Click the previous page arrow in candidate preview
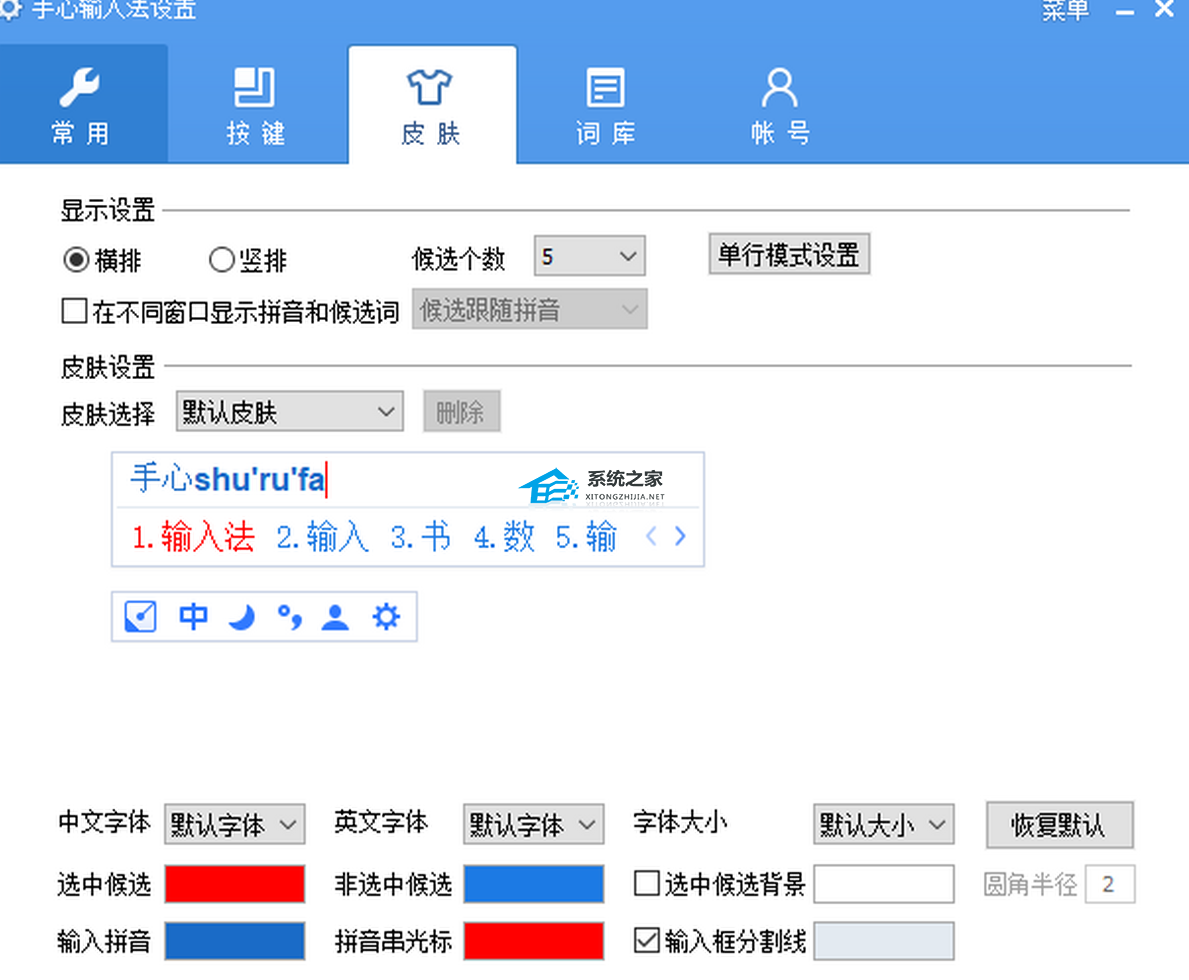The image size is (1189, 980). (x=651, y=536)
